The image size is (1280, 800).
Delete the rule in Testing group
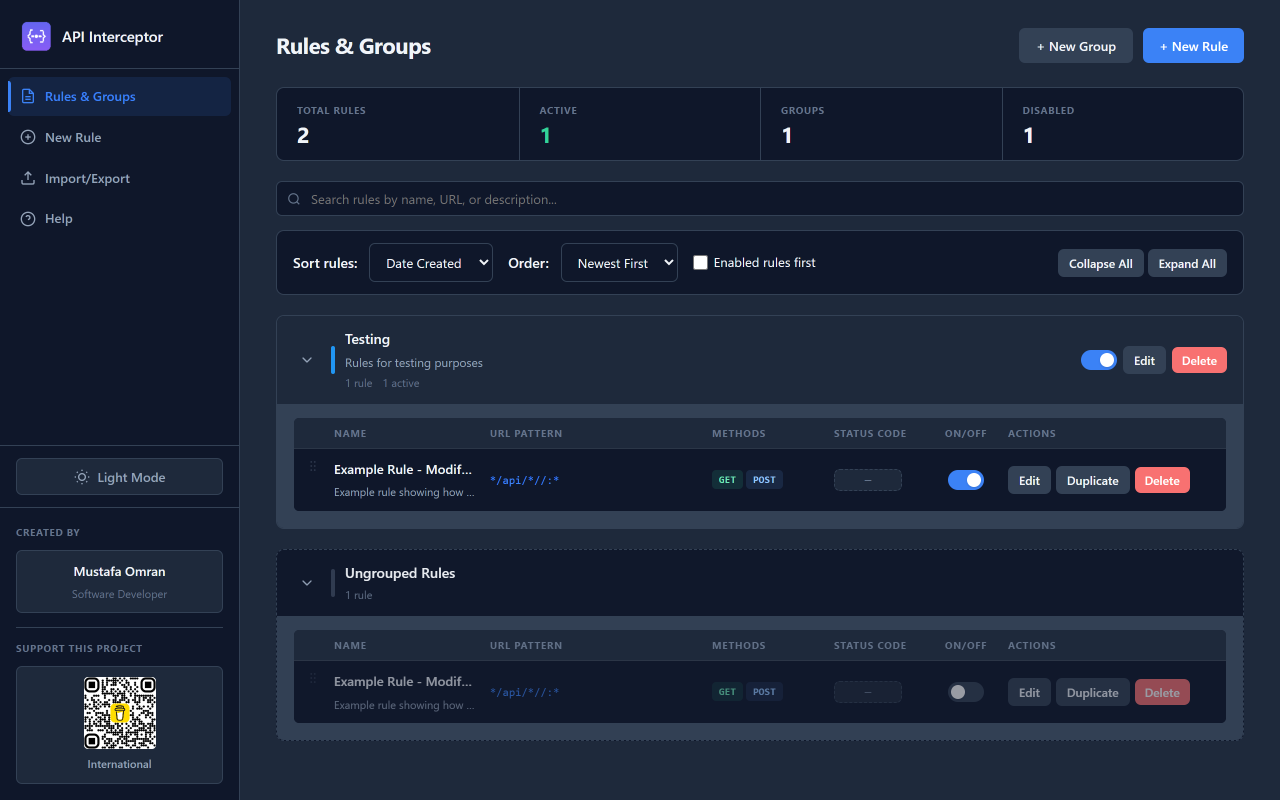pyautogui.click(x=1162, y=480)
